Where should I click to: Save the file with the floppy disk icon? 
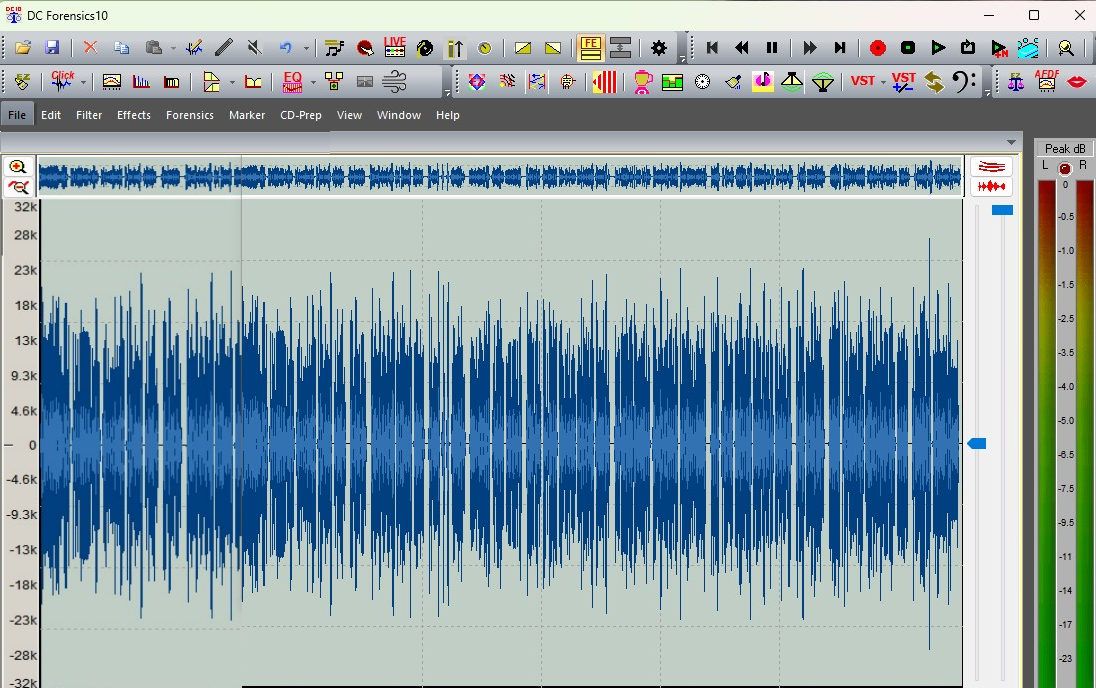(x=52, y=48)
